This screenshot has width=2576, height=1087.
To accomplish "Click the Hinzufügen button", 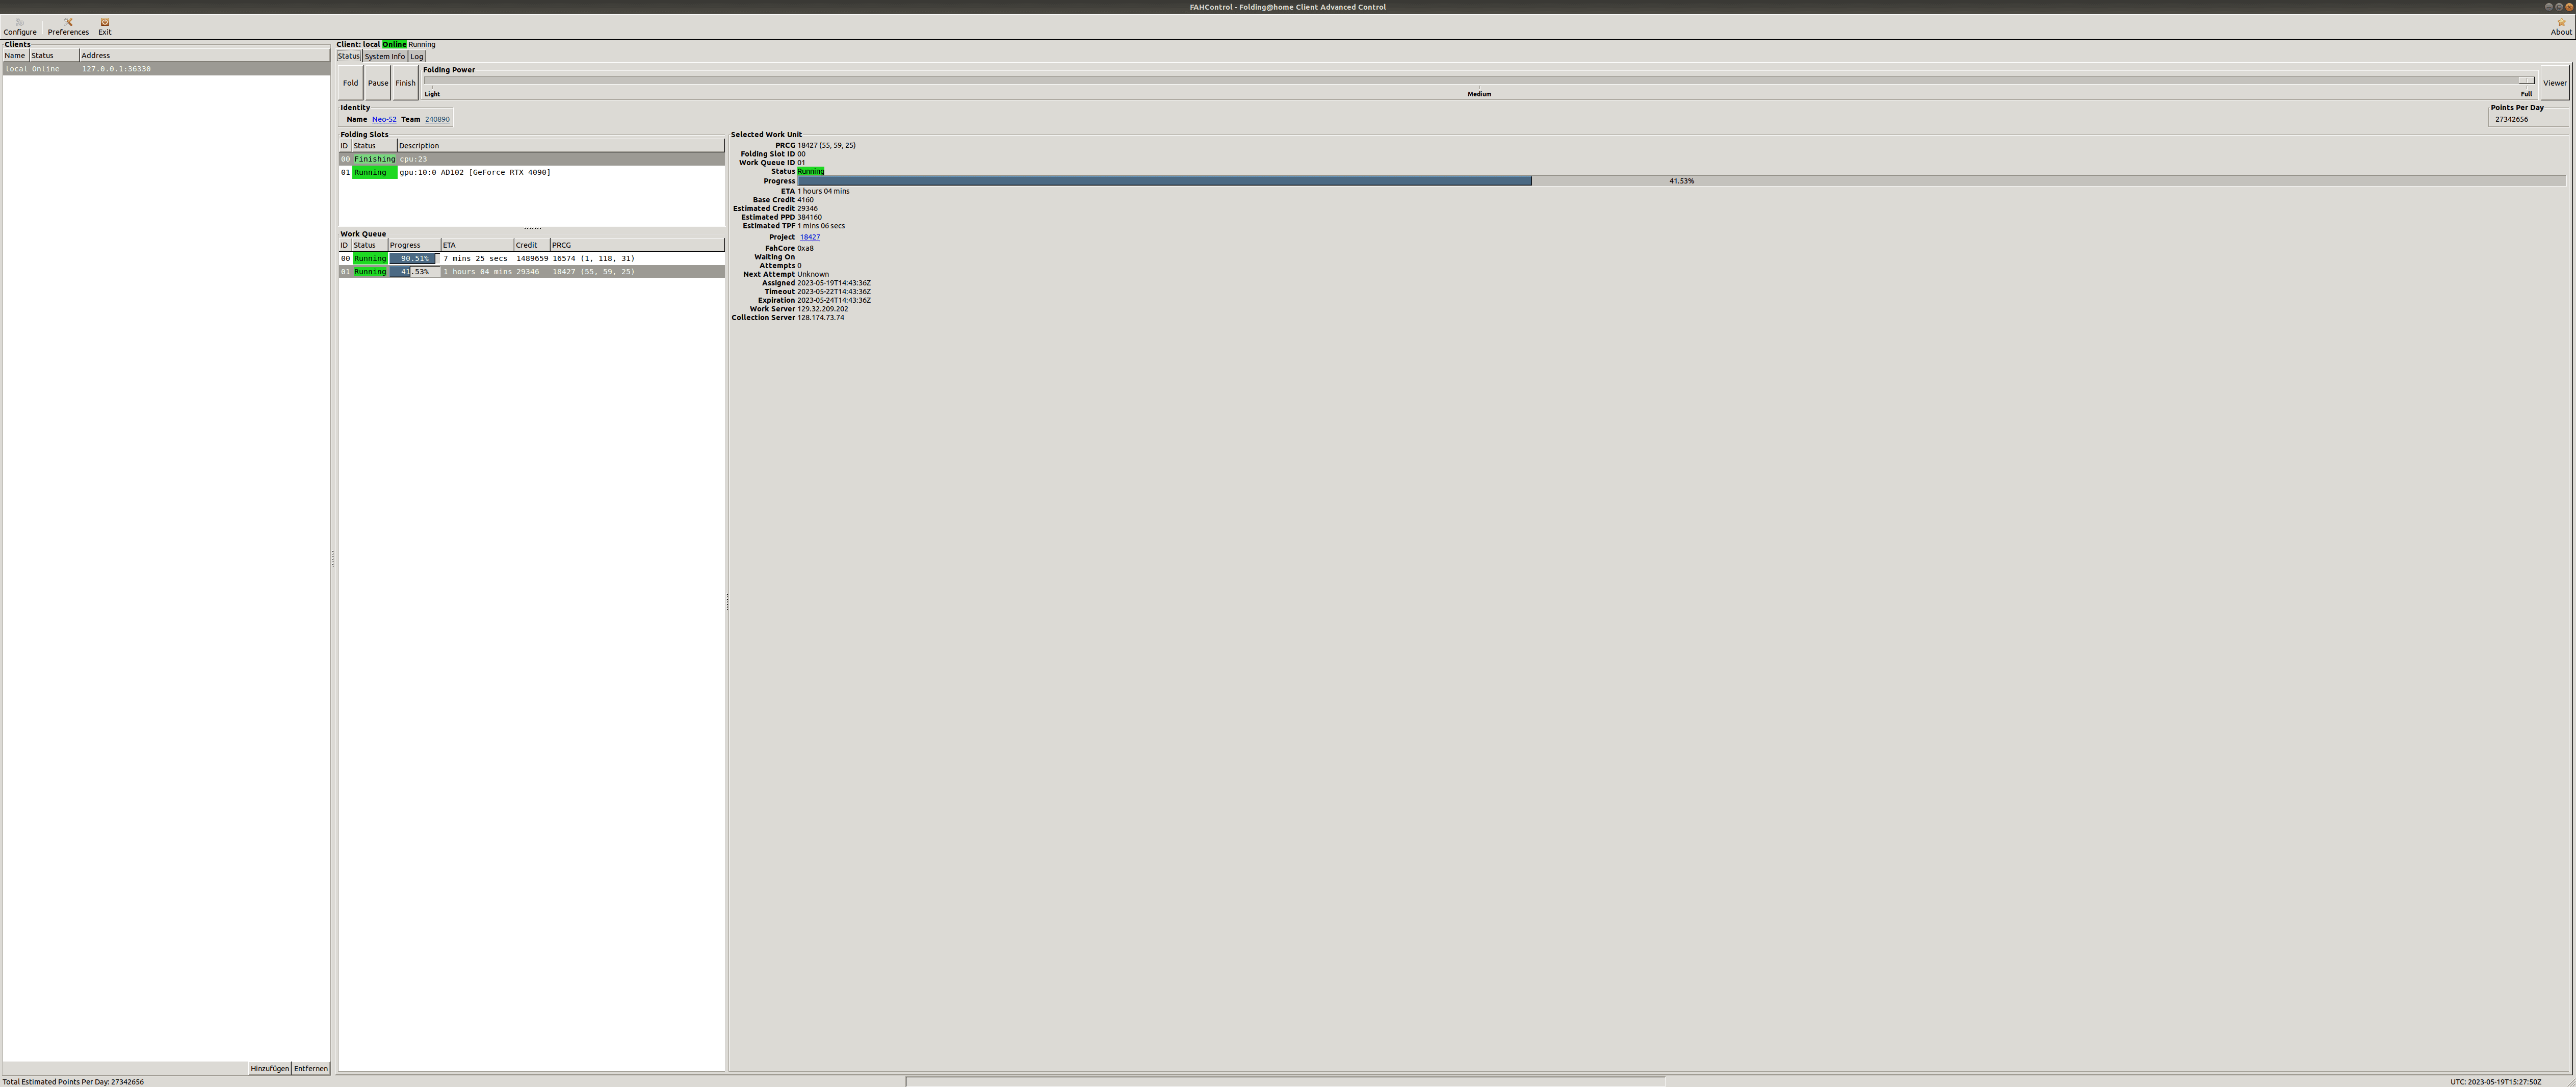I will [269, 1068].
